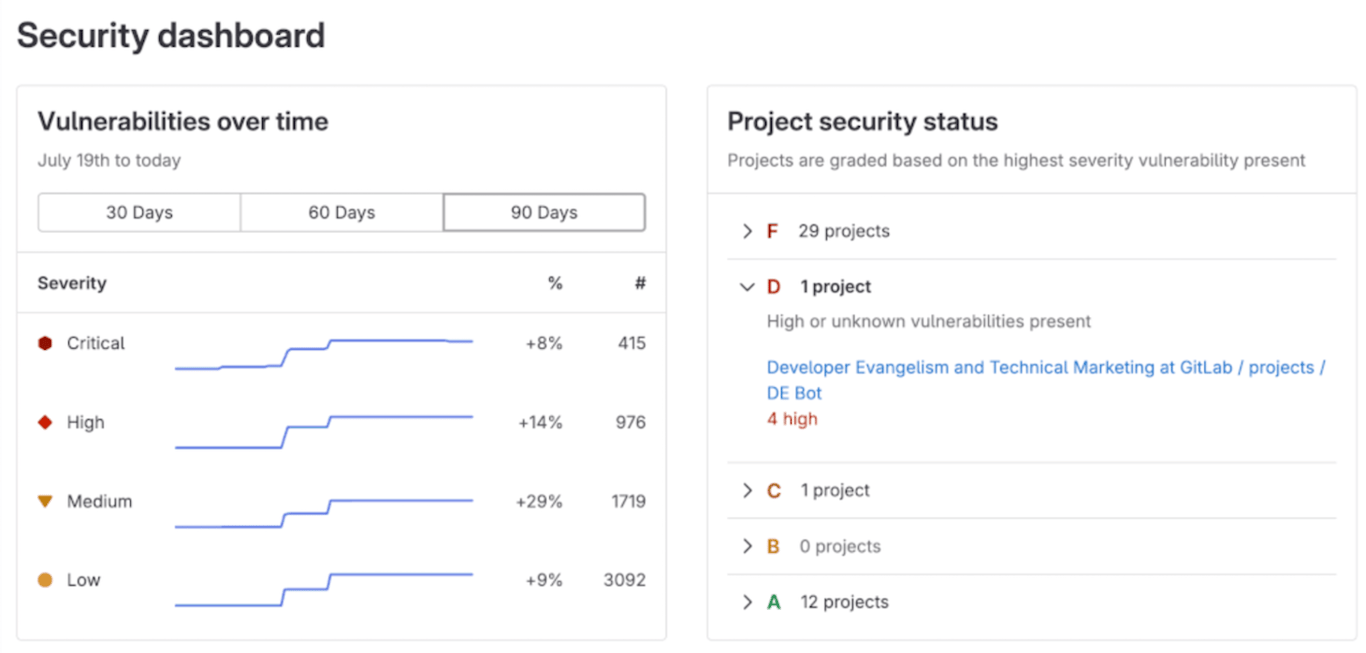Select the D grade badge
This screenshot has width=1366, height=653.
point(775,286)
